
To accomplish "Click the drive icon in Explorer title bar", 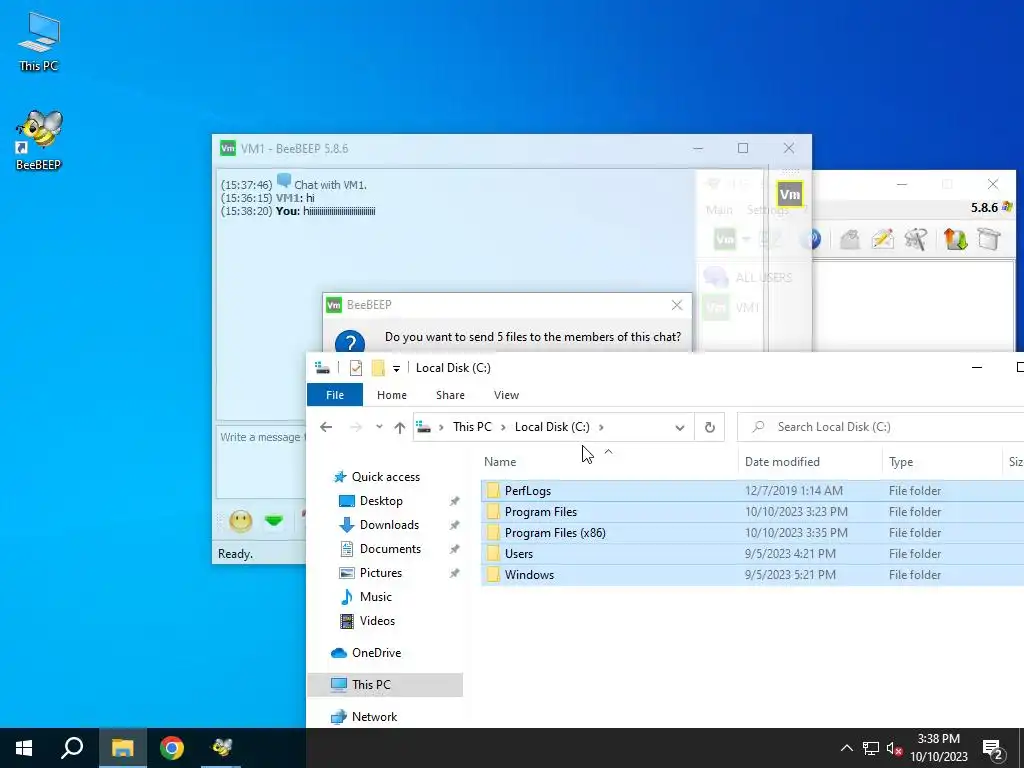I will [x=322, y=368].
